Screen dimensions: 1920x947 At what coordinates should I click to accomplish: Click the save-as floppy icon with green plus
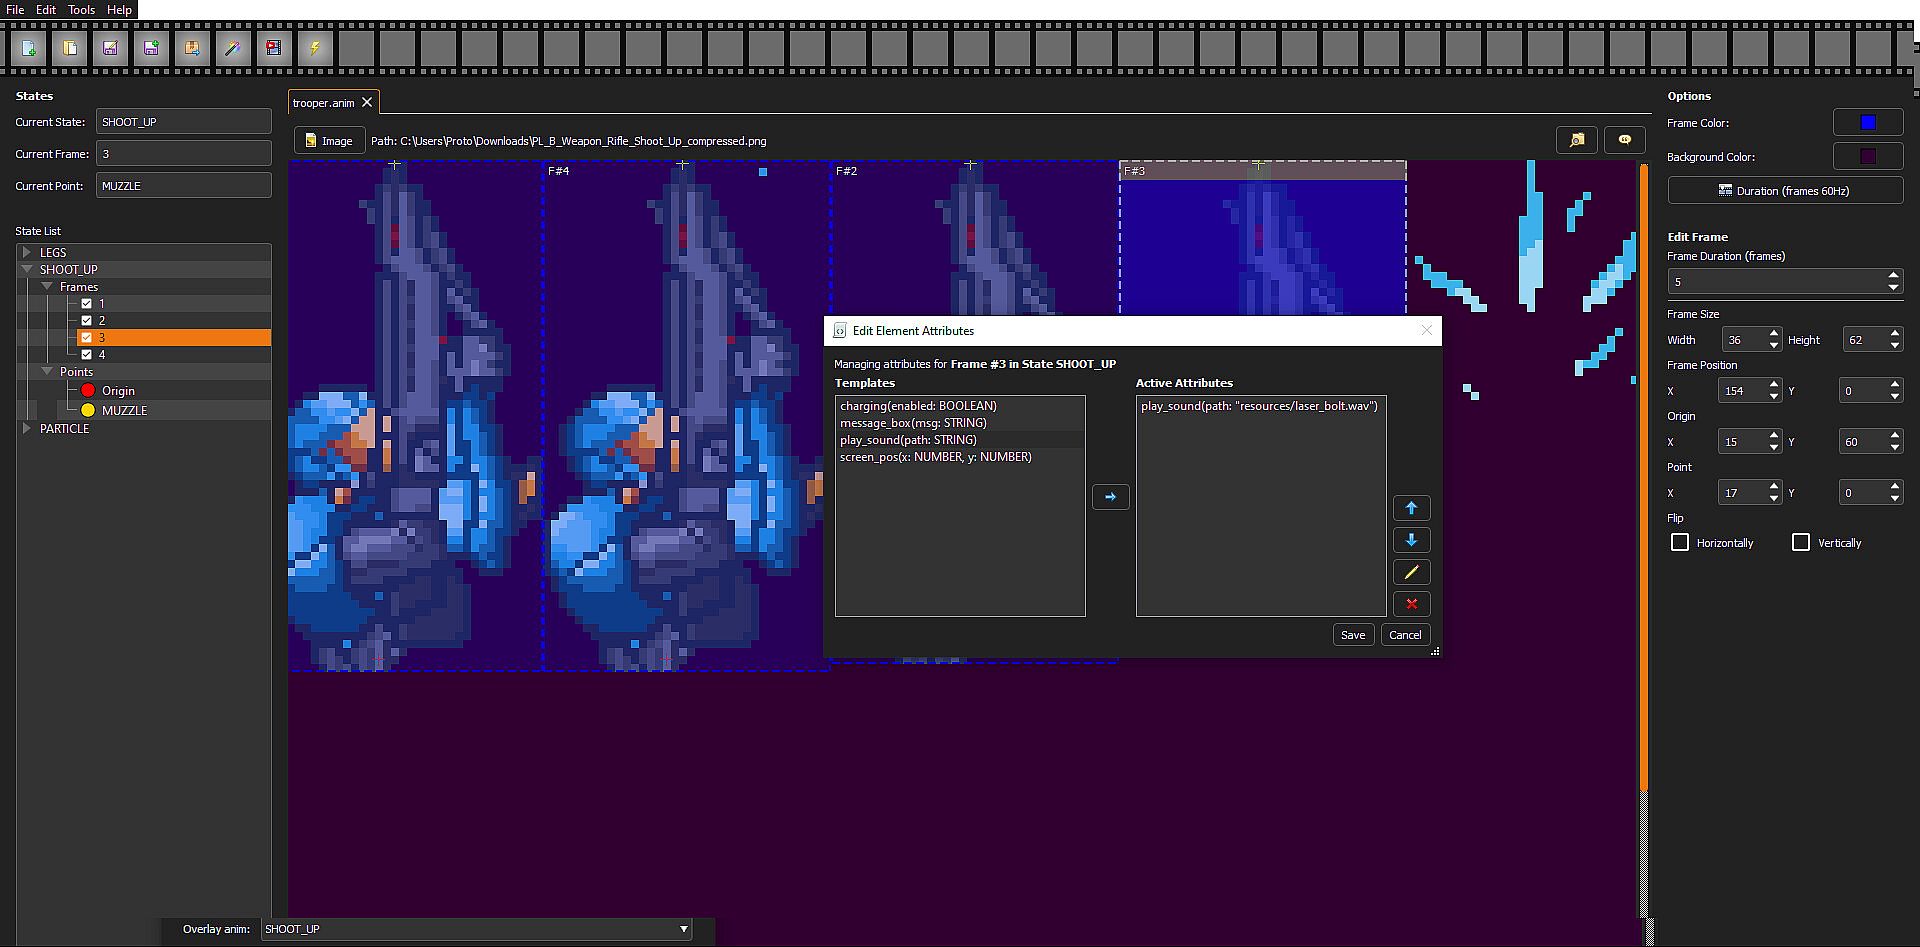[x=151, y=48]
